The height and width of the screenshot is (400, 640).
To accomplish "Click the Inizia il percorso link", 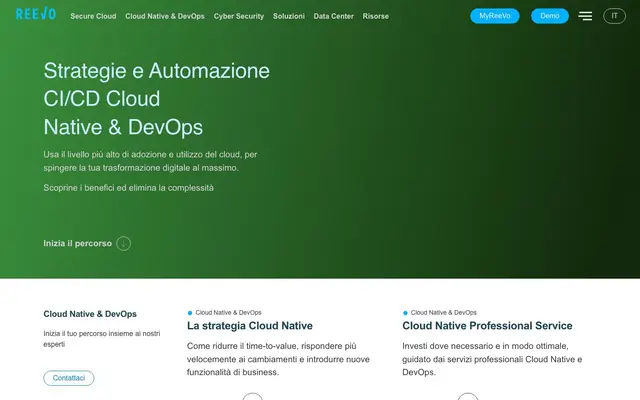I will [x=78, y=243].
